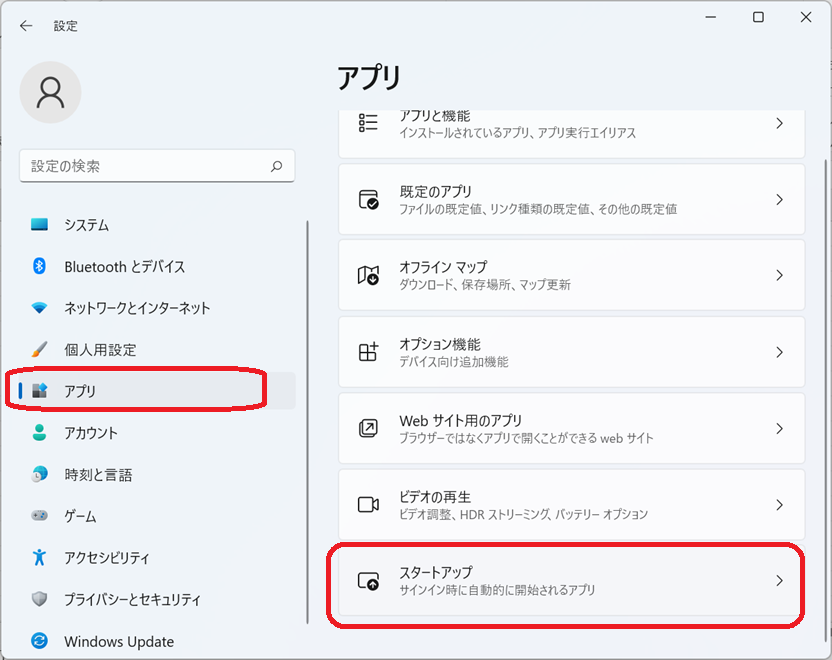Viewport: 832px width, 660px height.
Task: Open Web サイト用のアプリ via its chevron
Action: 779,429
